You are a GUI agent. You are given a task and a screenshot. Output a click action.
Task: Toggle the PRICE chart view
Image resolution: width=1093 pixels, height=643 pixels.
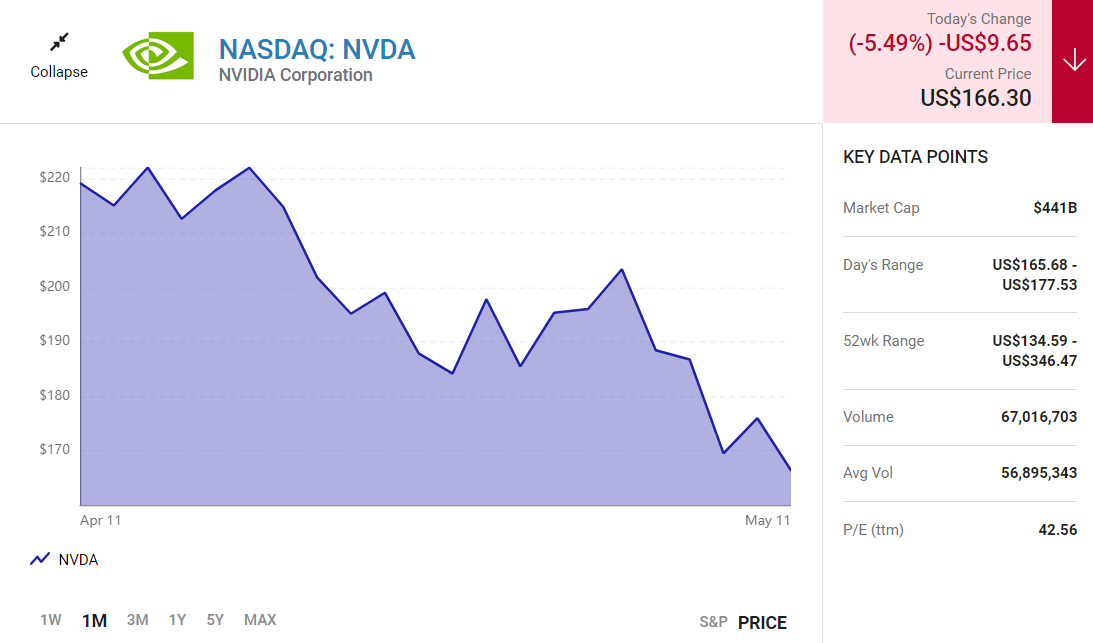(762, 622)
